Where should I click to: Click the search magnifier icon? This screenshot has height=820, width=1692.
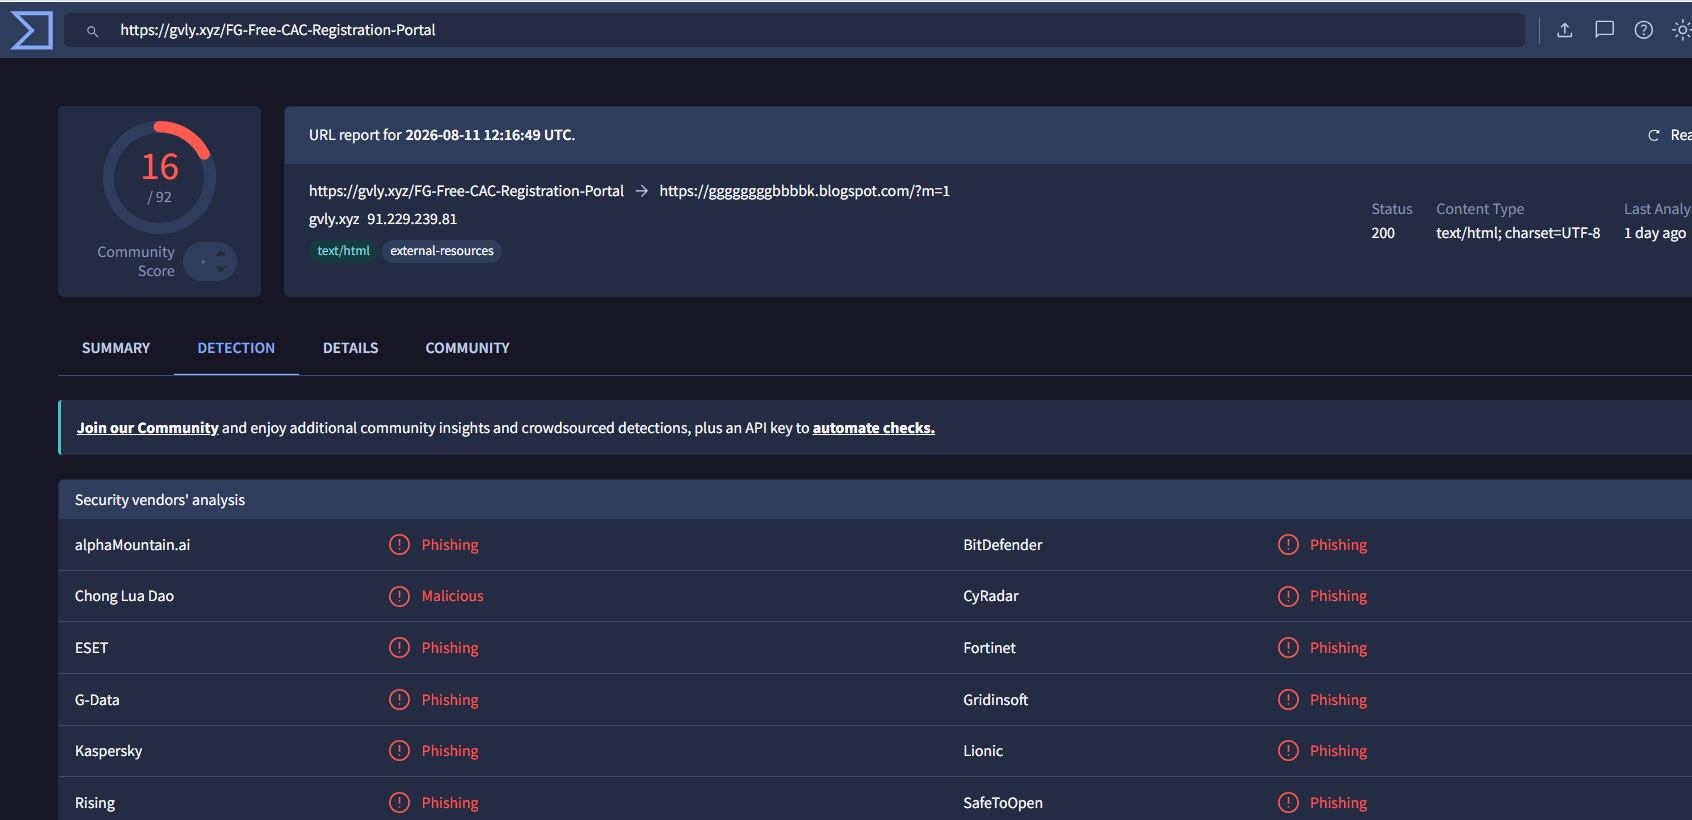pos(92,31)
